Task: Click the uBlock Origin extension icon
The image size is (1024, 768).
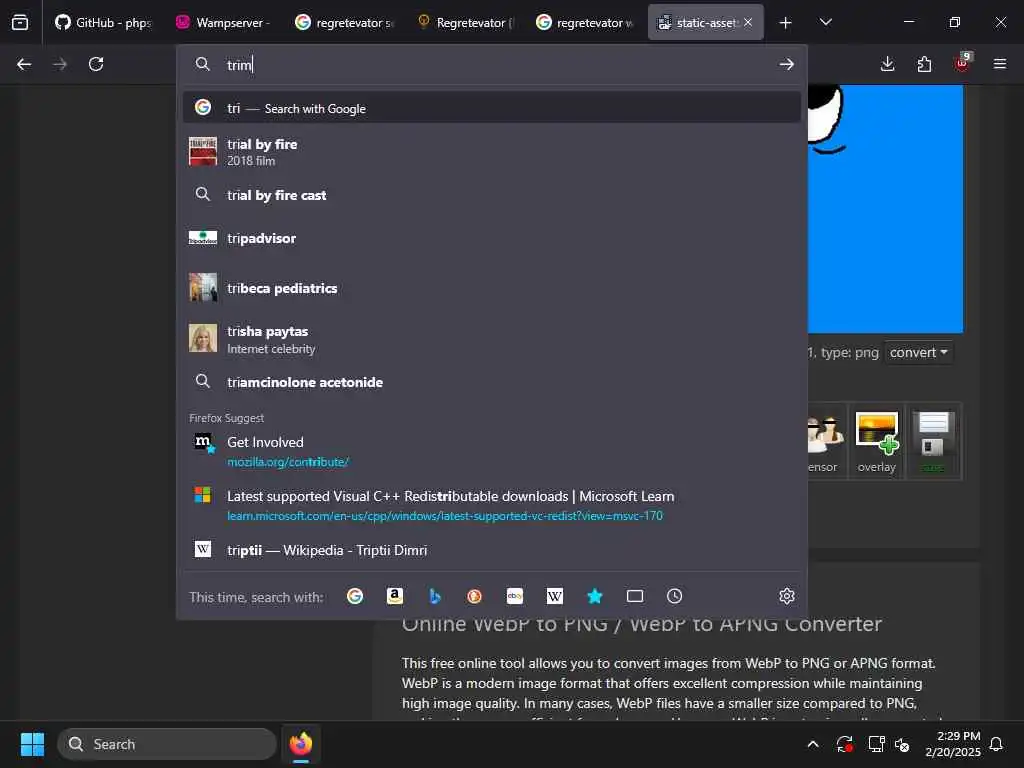Action: pos(962,63)
